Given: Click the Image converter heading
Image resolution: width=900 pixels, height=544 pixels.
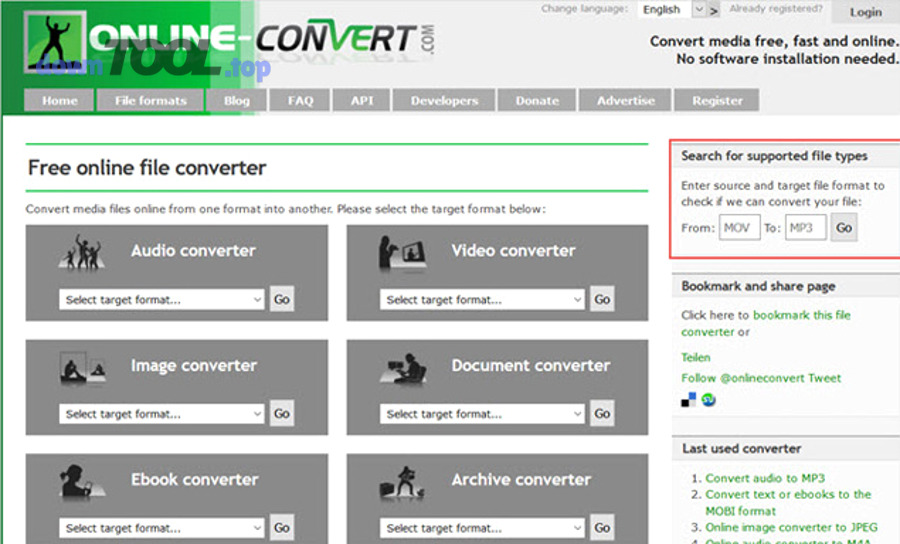Looking at the screenshot, I should pos(193,366).
